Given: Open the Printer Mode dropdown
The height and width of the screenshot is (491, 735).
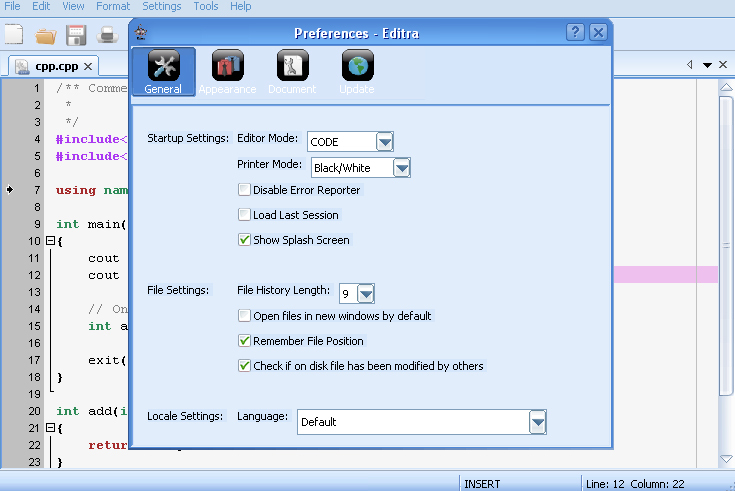Looking at the screenshot, I should click(x=402, y=168).
